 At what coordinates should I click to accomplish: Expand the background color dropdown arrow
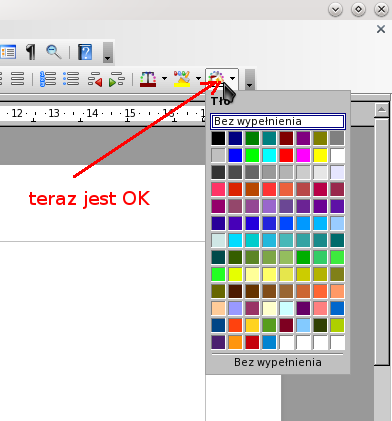(x=232, y=79)
